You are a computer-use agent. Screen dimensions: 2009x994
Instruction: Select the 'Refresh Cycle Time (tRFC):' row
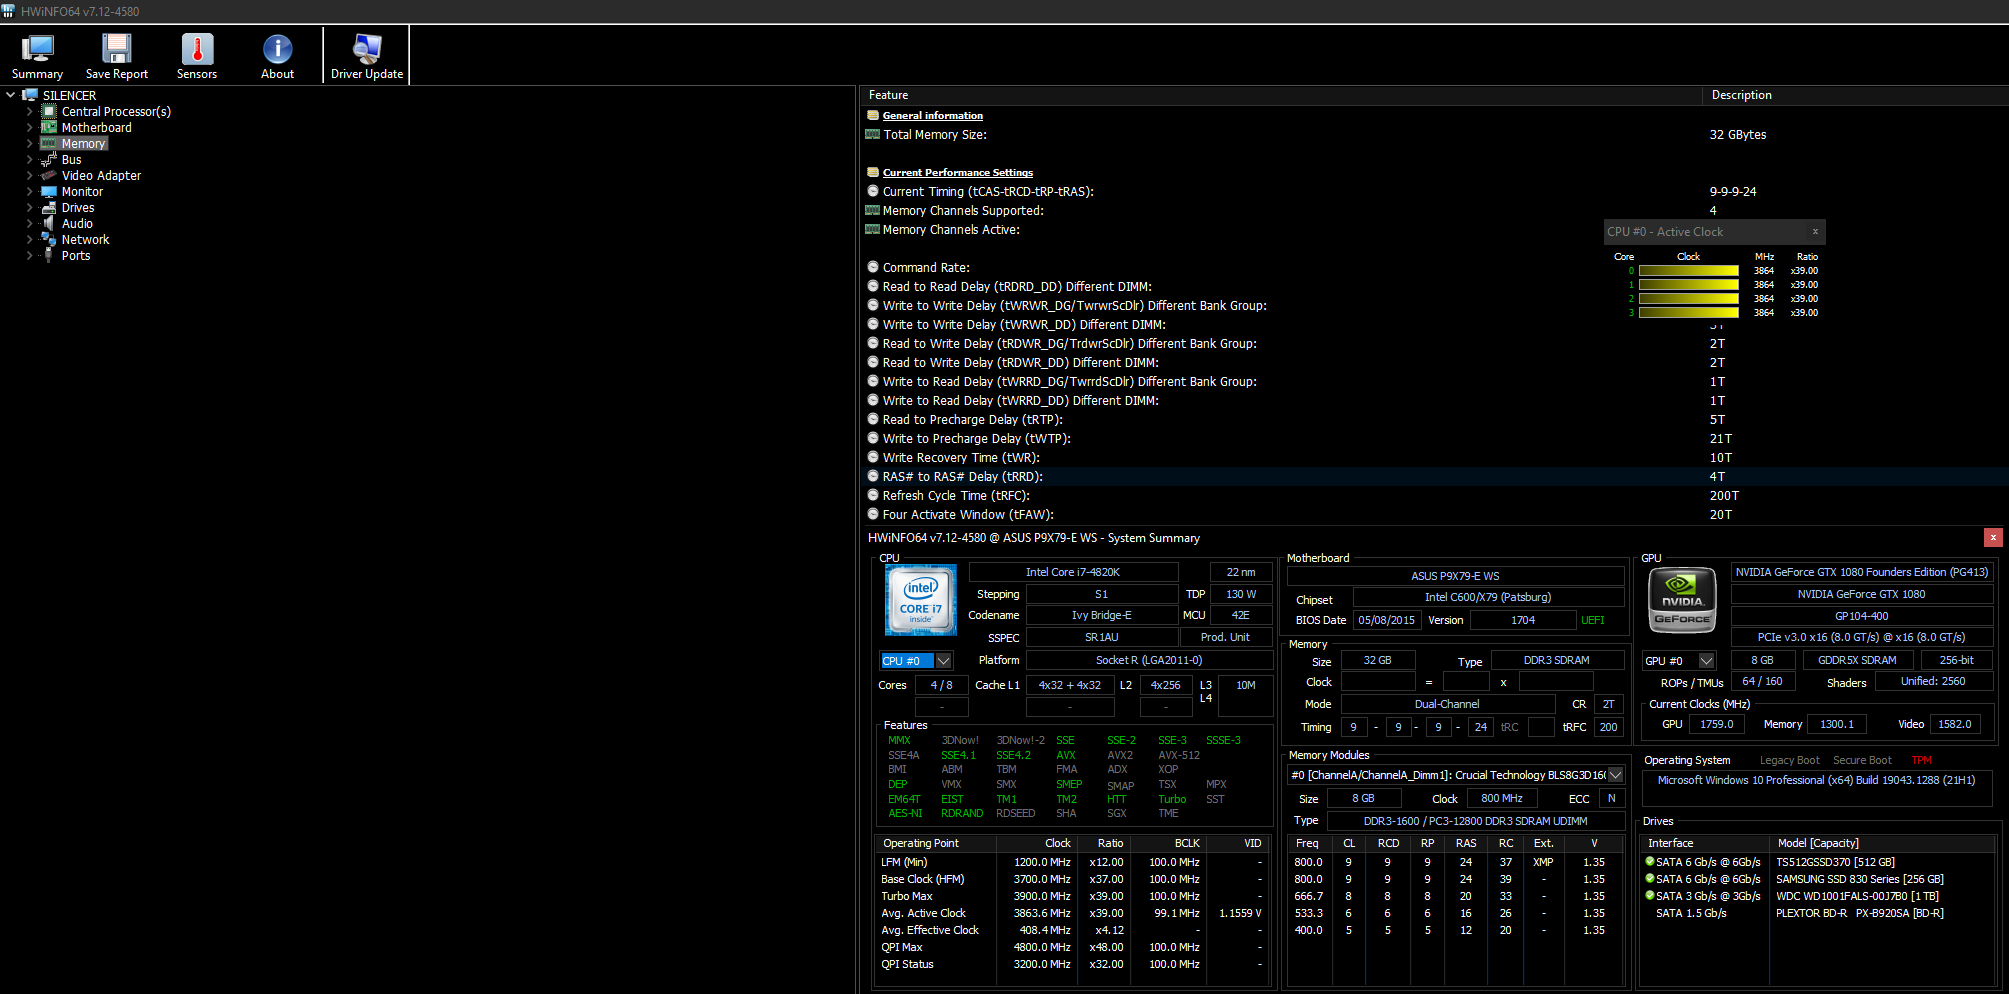click(x=1434, y=496)
